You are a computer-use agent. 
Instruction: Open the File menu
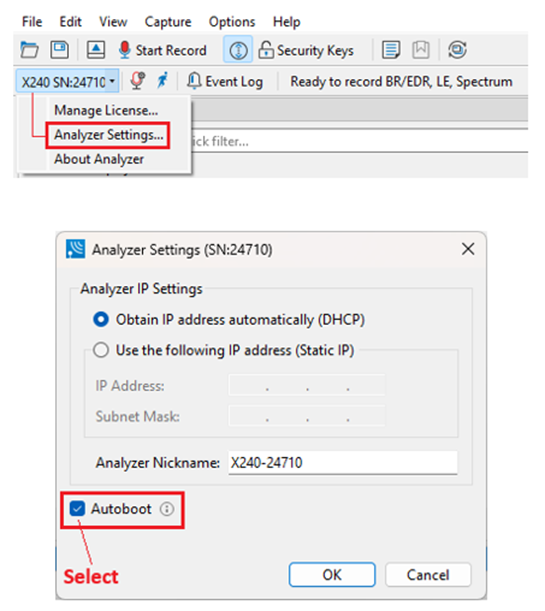[32, 22]
